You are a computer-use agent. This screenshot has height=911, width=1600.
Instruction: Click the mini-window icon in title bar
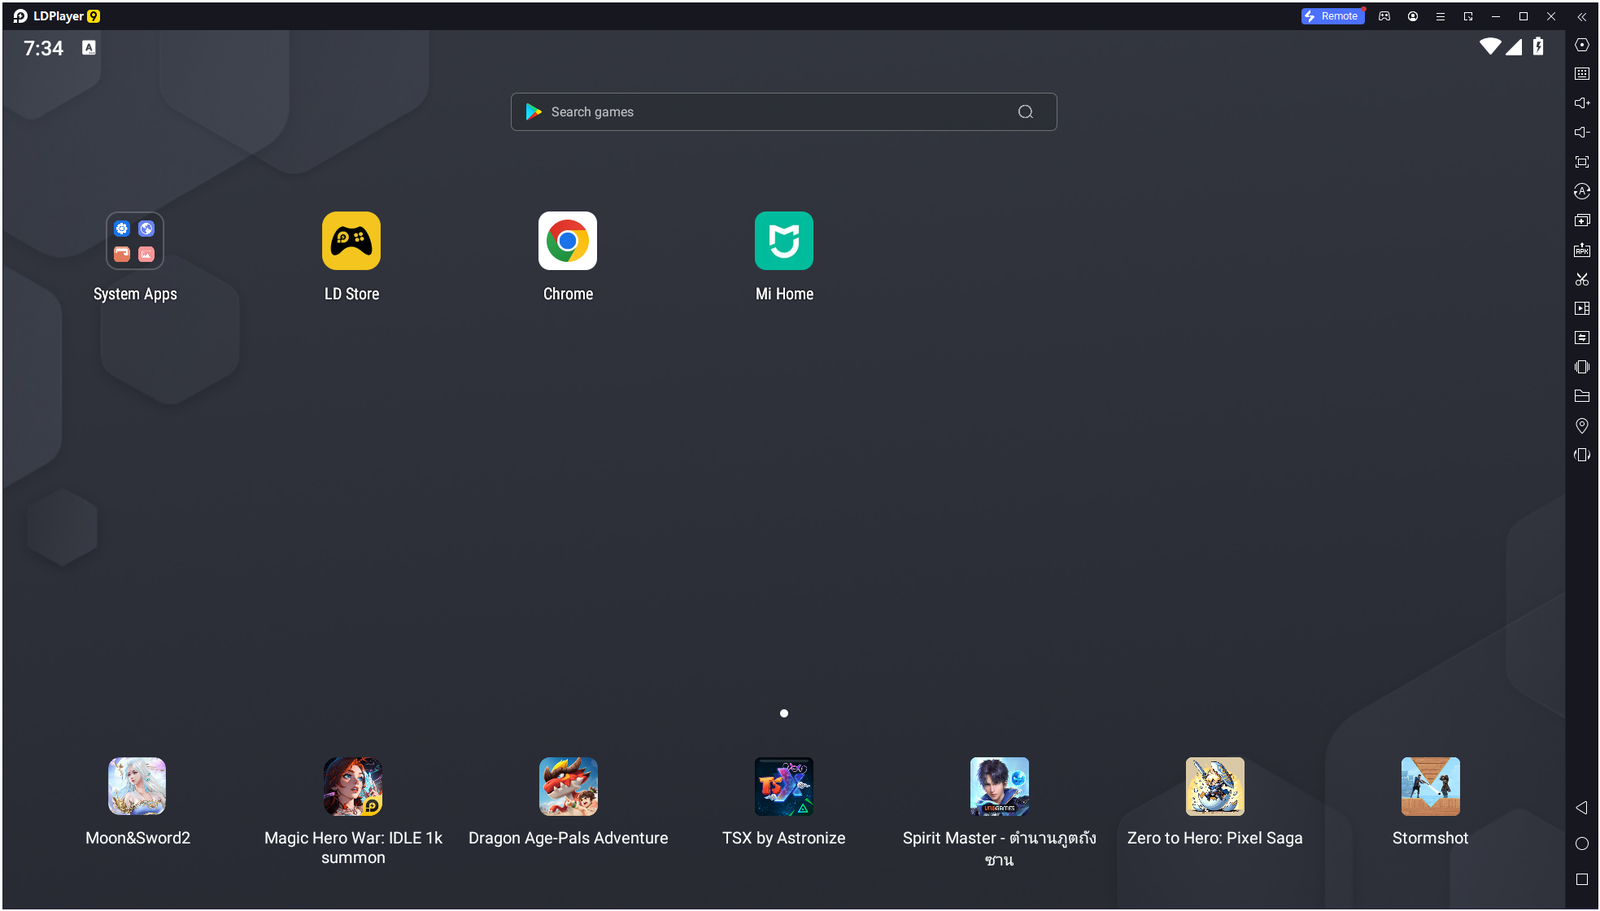tap(1468, 16)
